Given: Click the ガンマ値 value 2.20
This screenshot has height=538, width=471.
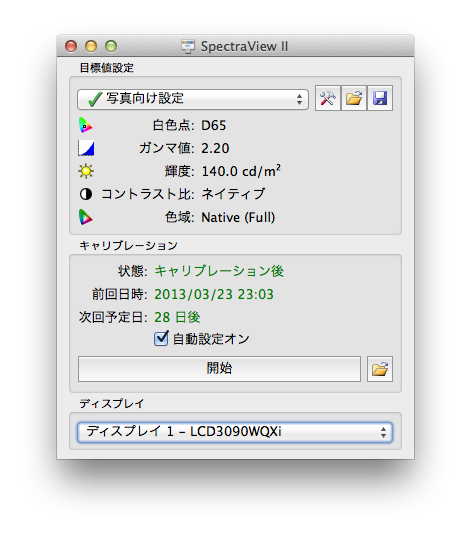Looking at the screenshot, I should (x=215, y=148).
